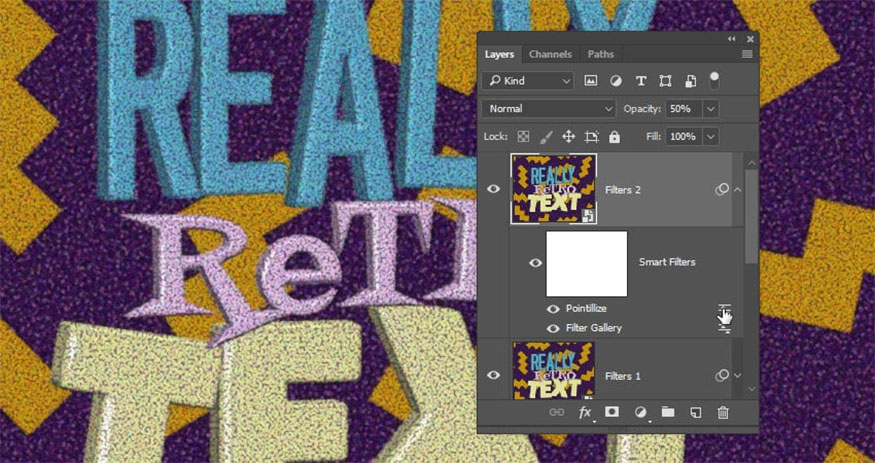Click the Pointillize filter name
The height and width of the screenshot is (463, 875).
[x=586, y=308]
